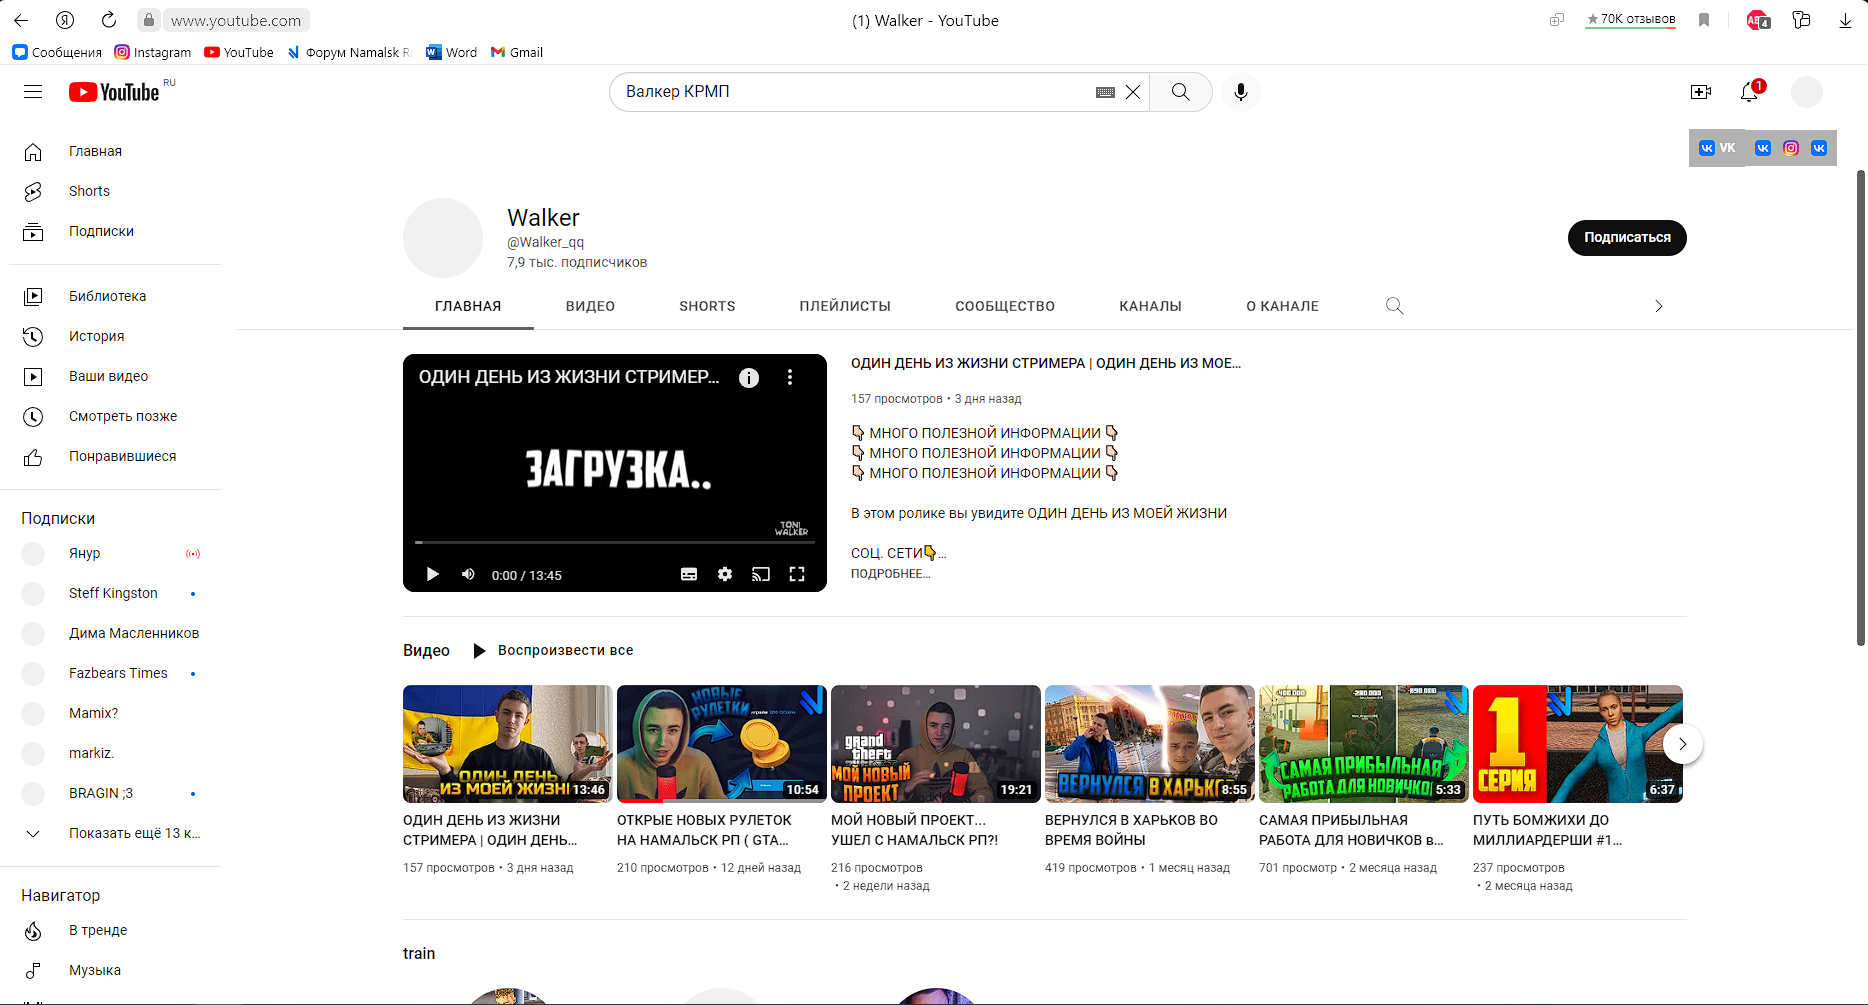Open the create video icon
This screenshot has width=1868, height=1005.
[1701, 92]
